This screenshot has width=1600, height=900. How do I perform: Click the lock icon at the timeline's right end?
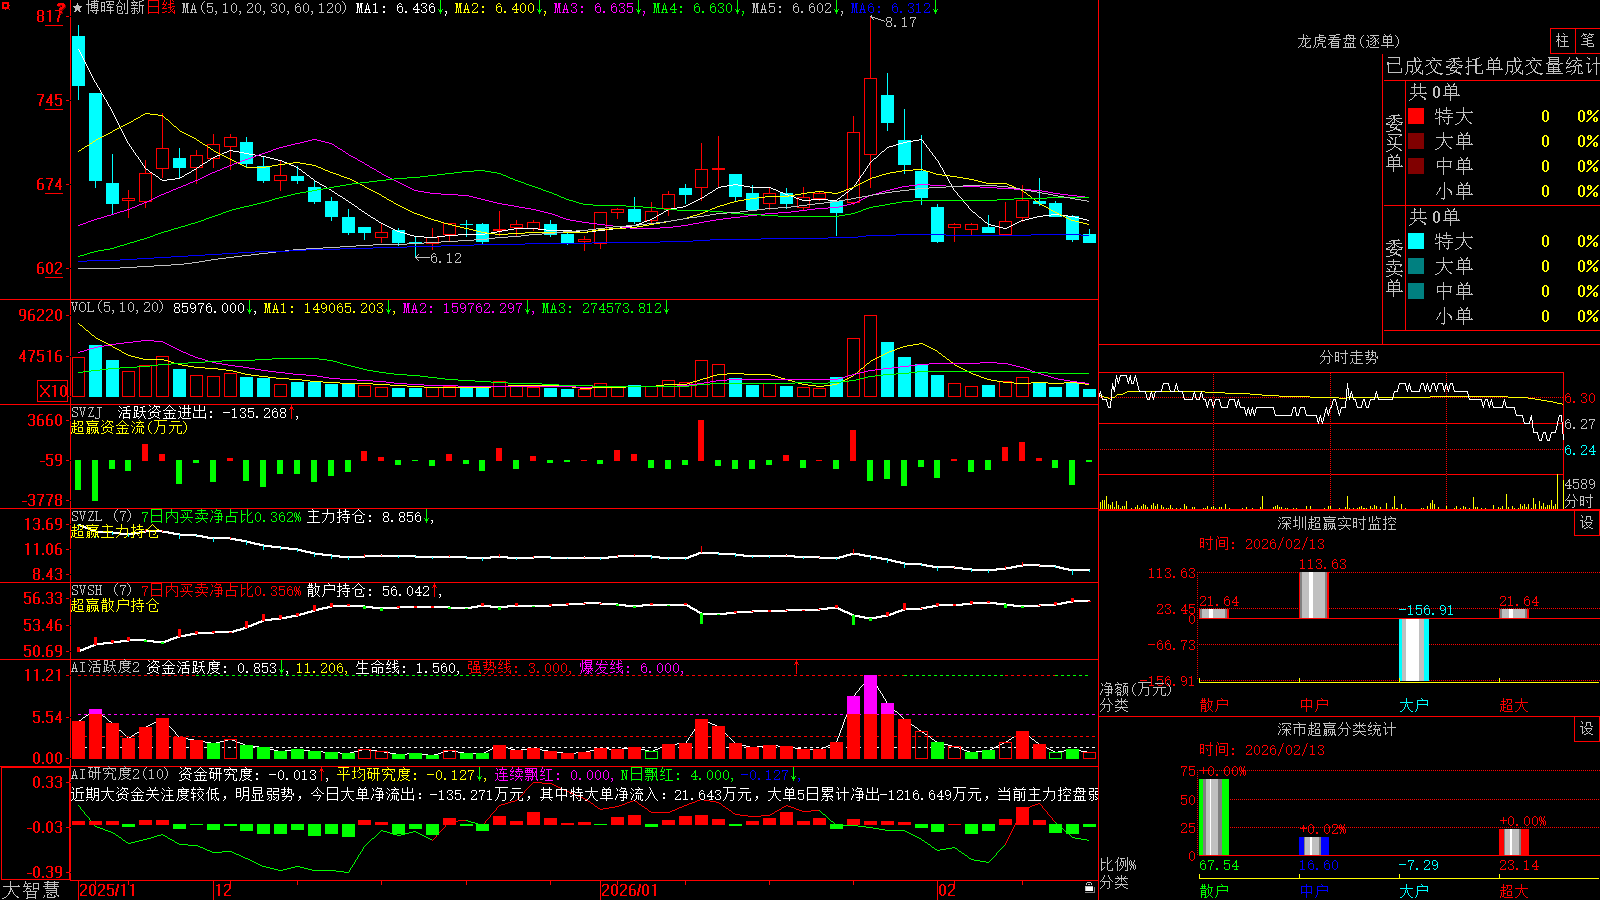(x=1089, y=888)
